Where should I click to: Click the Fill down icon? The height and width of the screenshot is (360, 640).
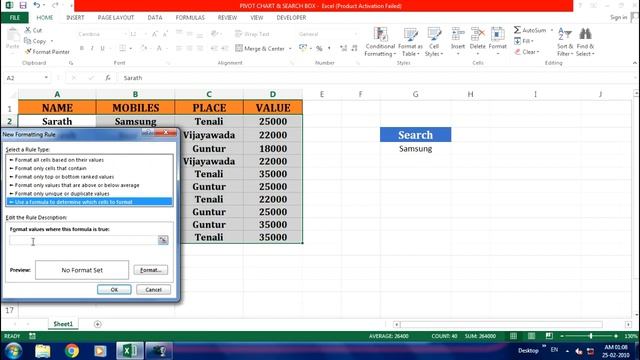[518, 41]
